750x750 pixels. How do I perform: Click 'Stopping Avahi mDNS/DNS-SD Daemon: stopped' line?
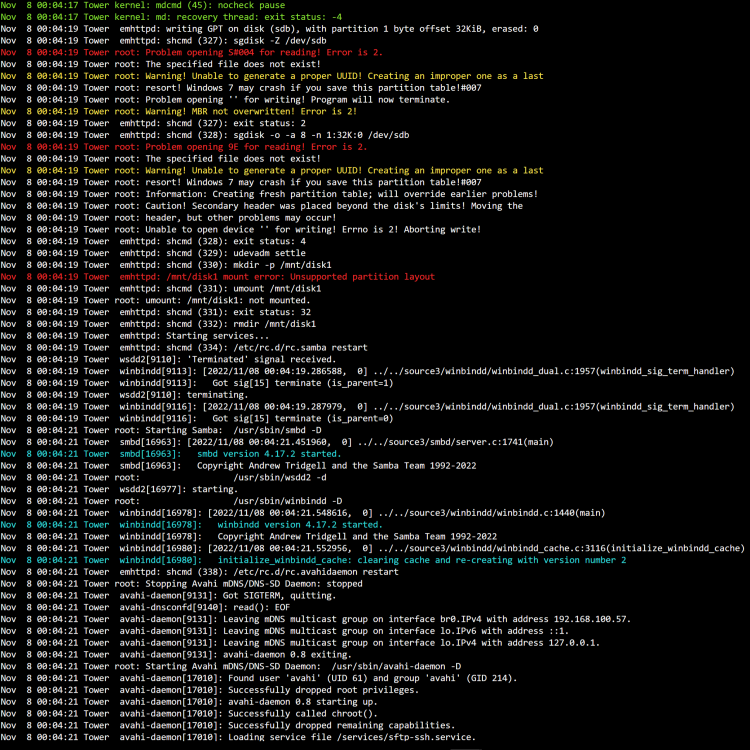pyautogui.click(x=182, y=584)
